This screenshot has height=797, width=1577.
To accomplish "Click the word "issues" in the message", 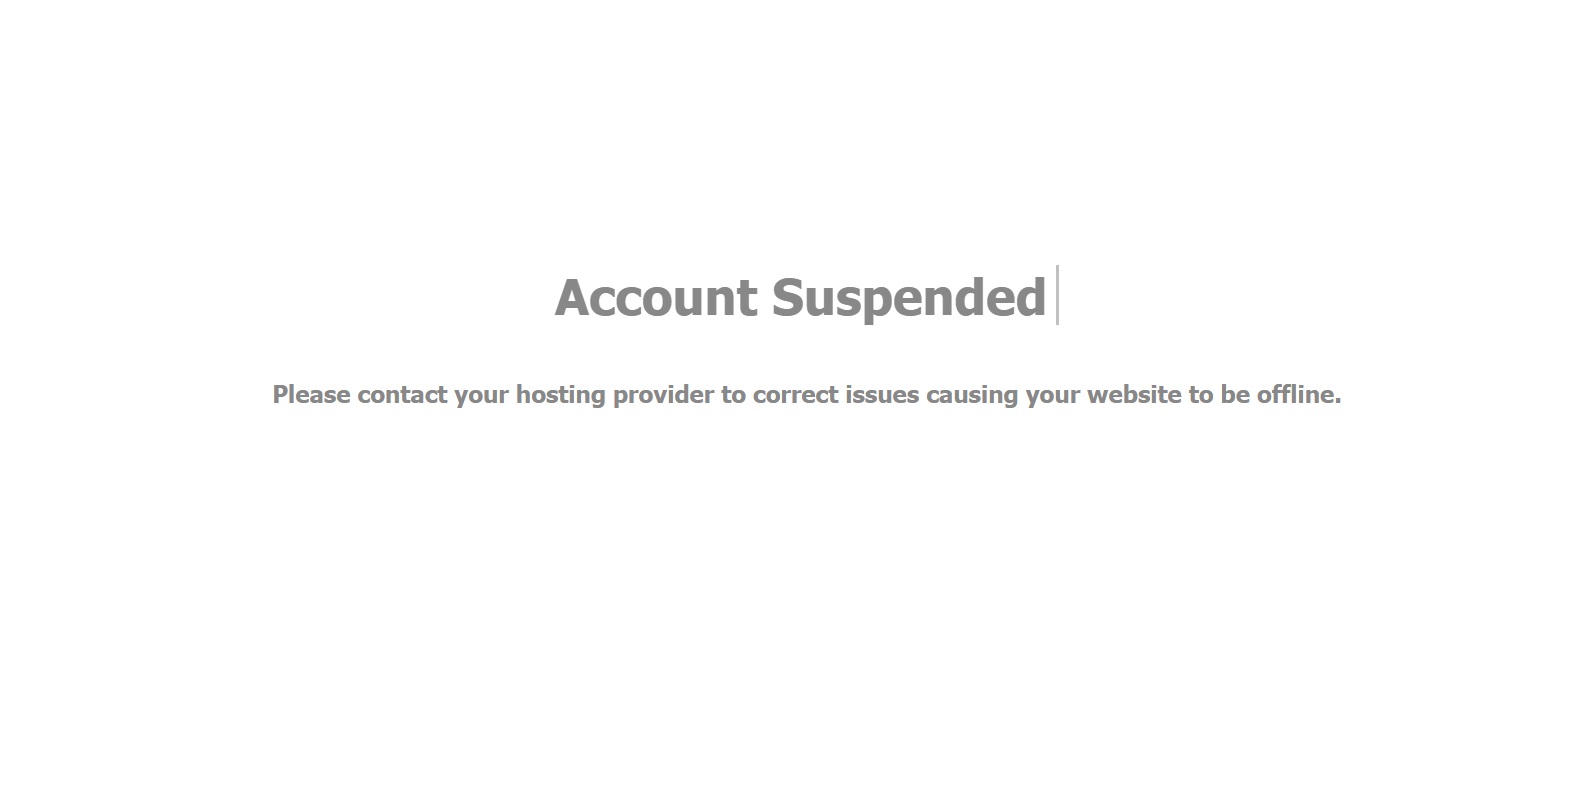I will (x=882, y=394).
